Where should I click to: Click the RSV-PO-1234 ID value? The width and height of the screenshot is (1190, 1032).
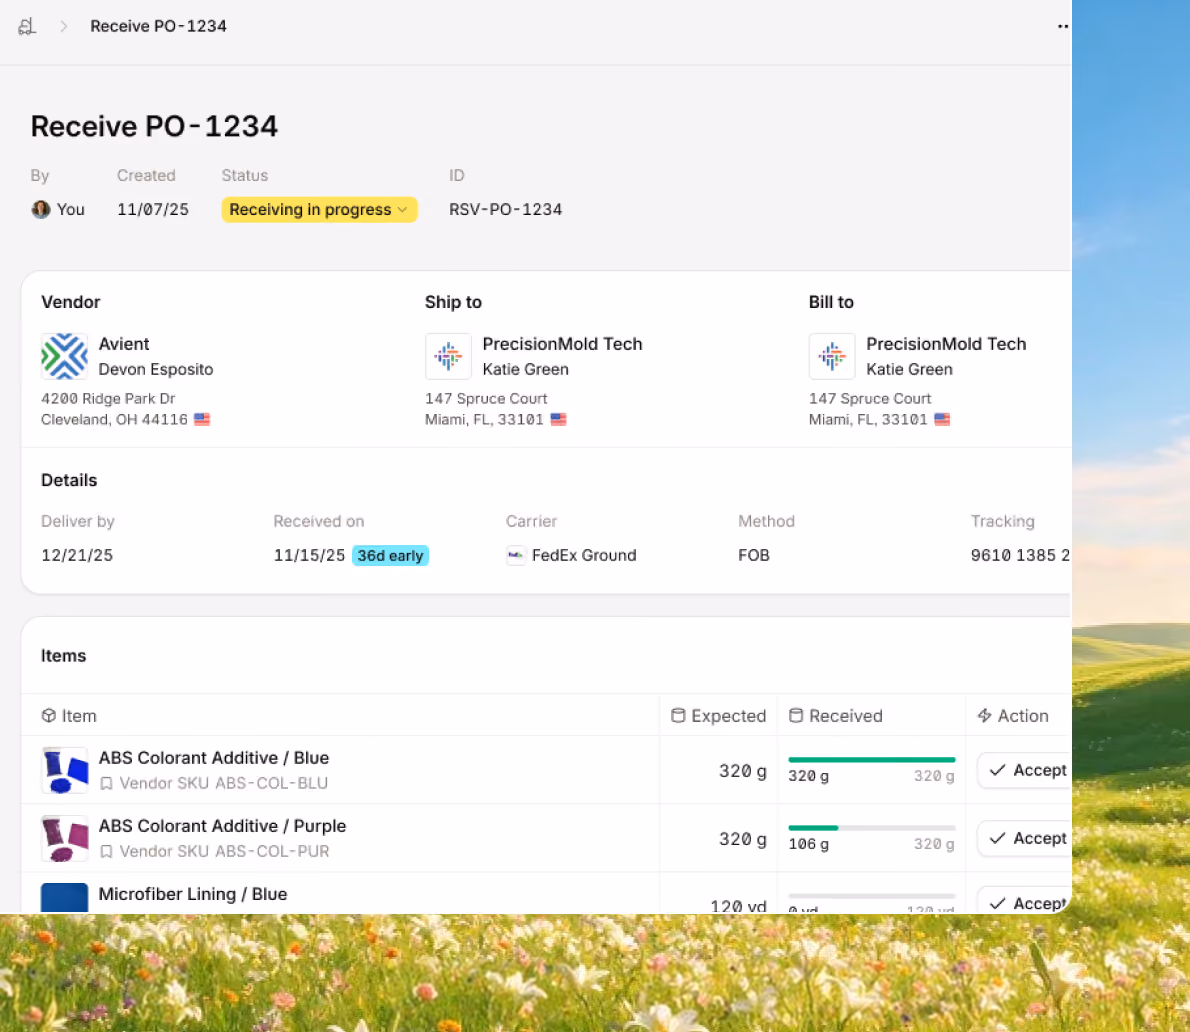coord(505,209)
